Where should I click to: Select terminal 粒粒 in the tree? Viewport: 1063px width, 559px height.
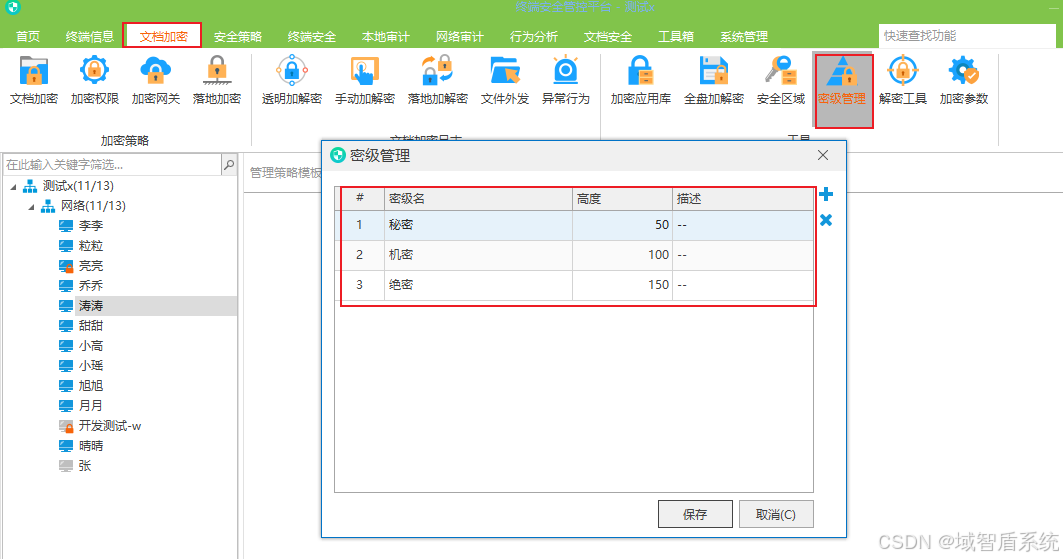click(91, 246)
